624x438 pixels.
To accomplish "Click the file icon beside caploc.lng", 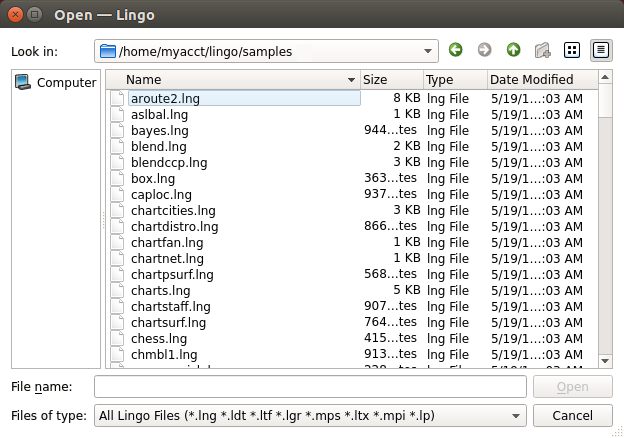I will click(x=117, y=195).
